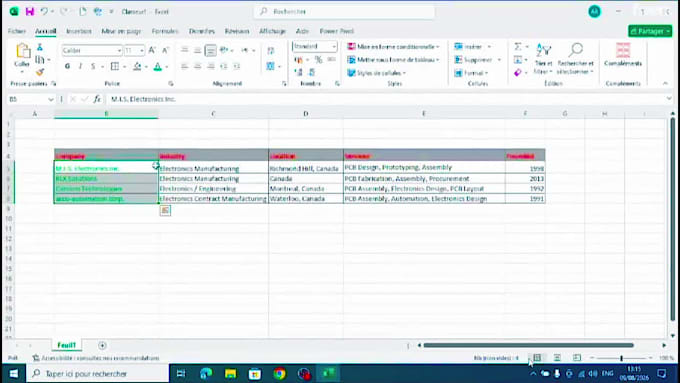Click the font color A icon
This screenshot has height=383, width=680.
[x=158, y=66]
